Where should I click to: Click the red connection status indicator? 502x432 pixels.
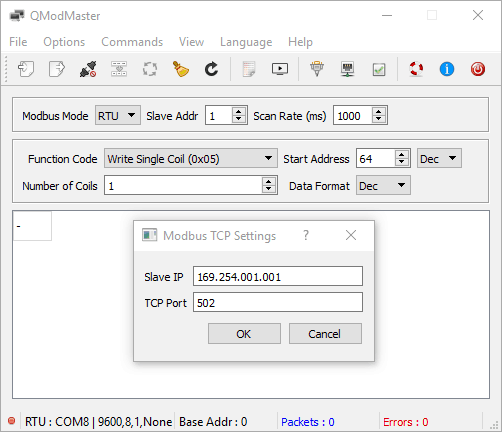click(x=12, y=421)
